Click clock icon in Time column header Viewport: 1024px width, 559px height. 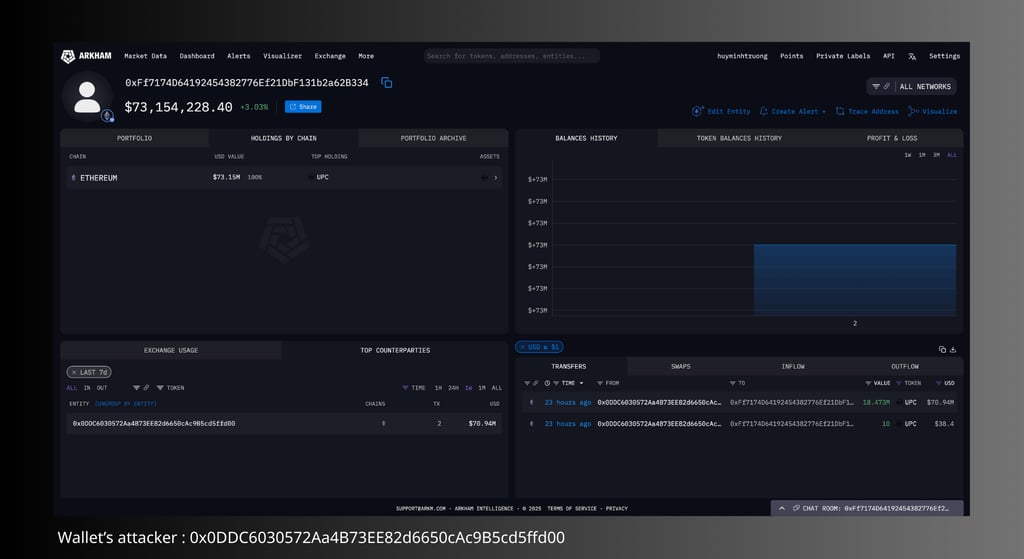point(547,383)
